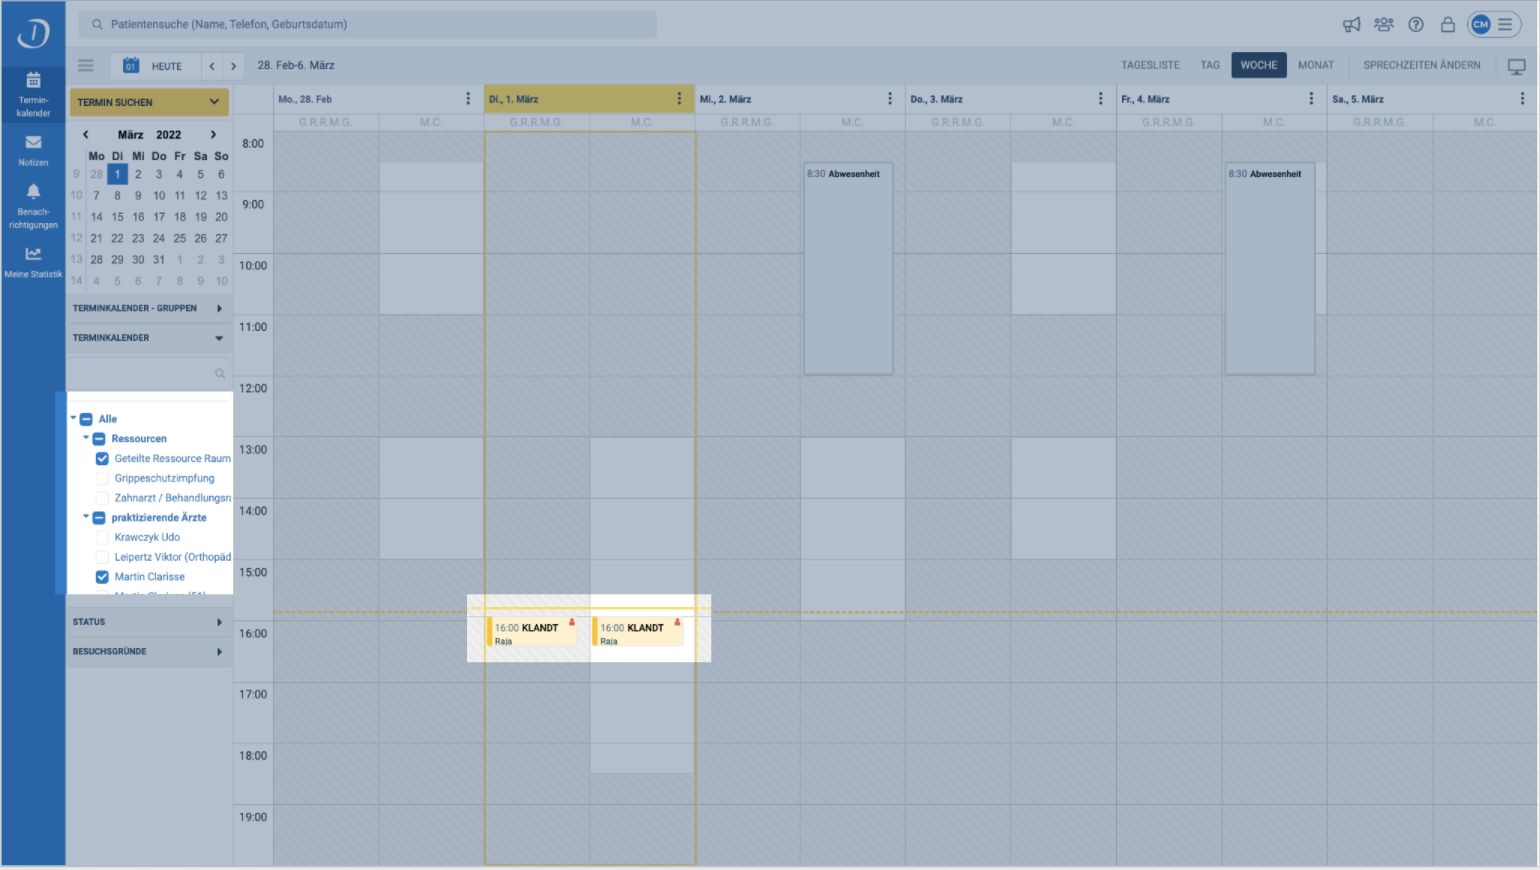The width and height of the screenshot is (1540, 870).
Task: Switch to the Monat view tab
Action: (1316, 65)
